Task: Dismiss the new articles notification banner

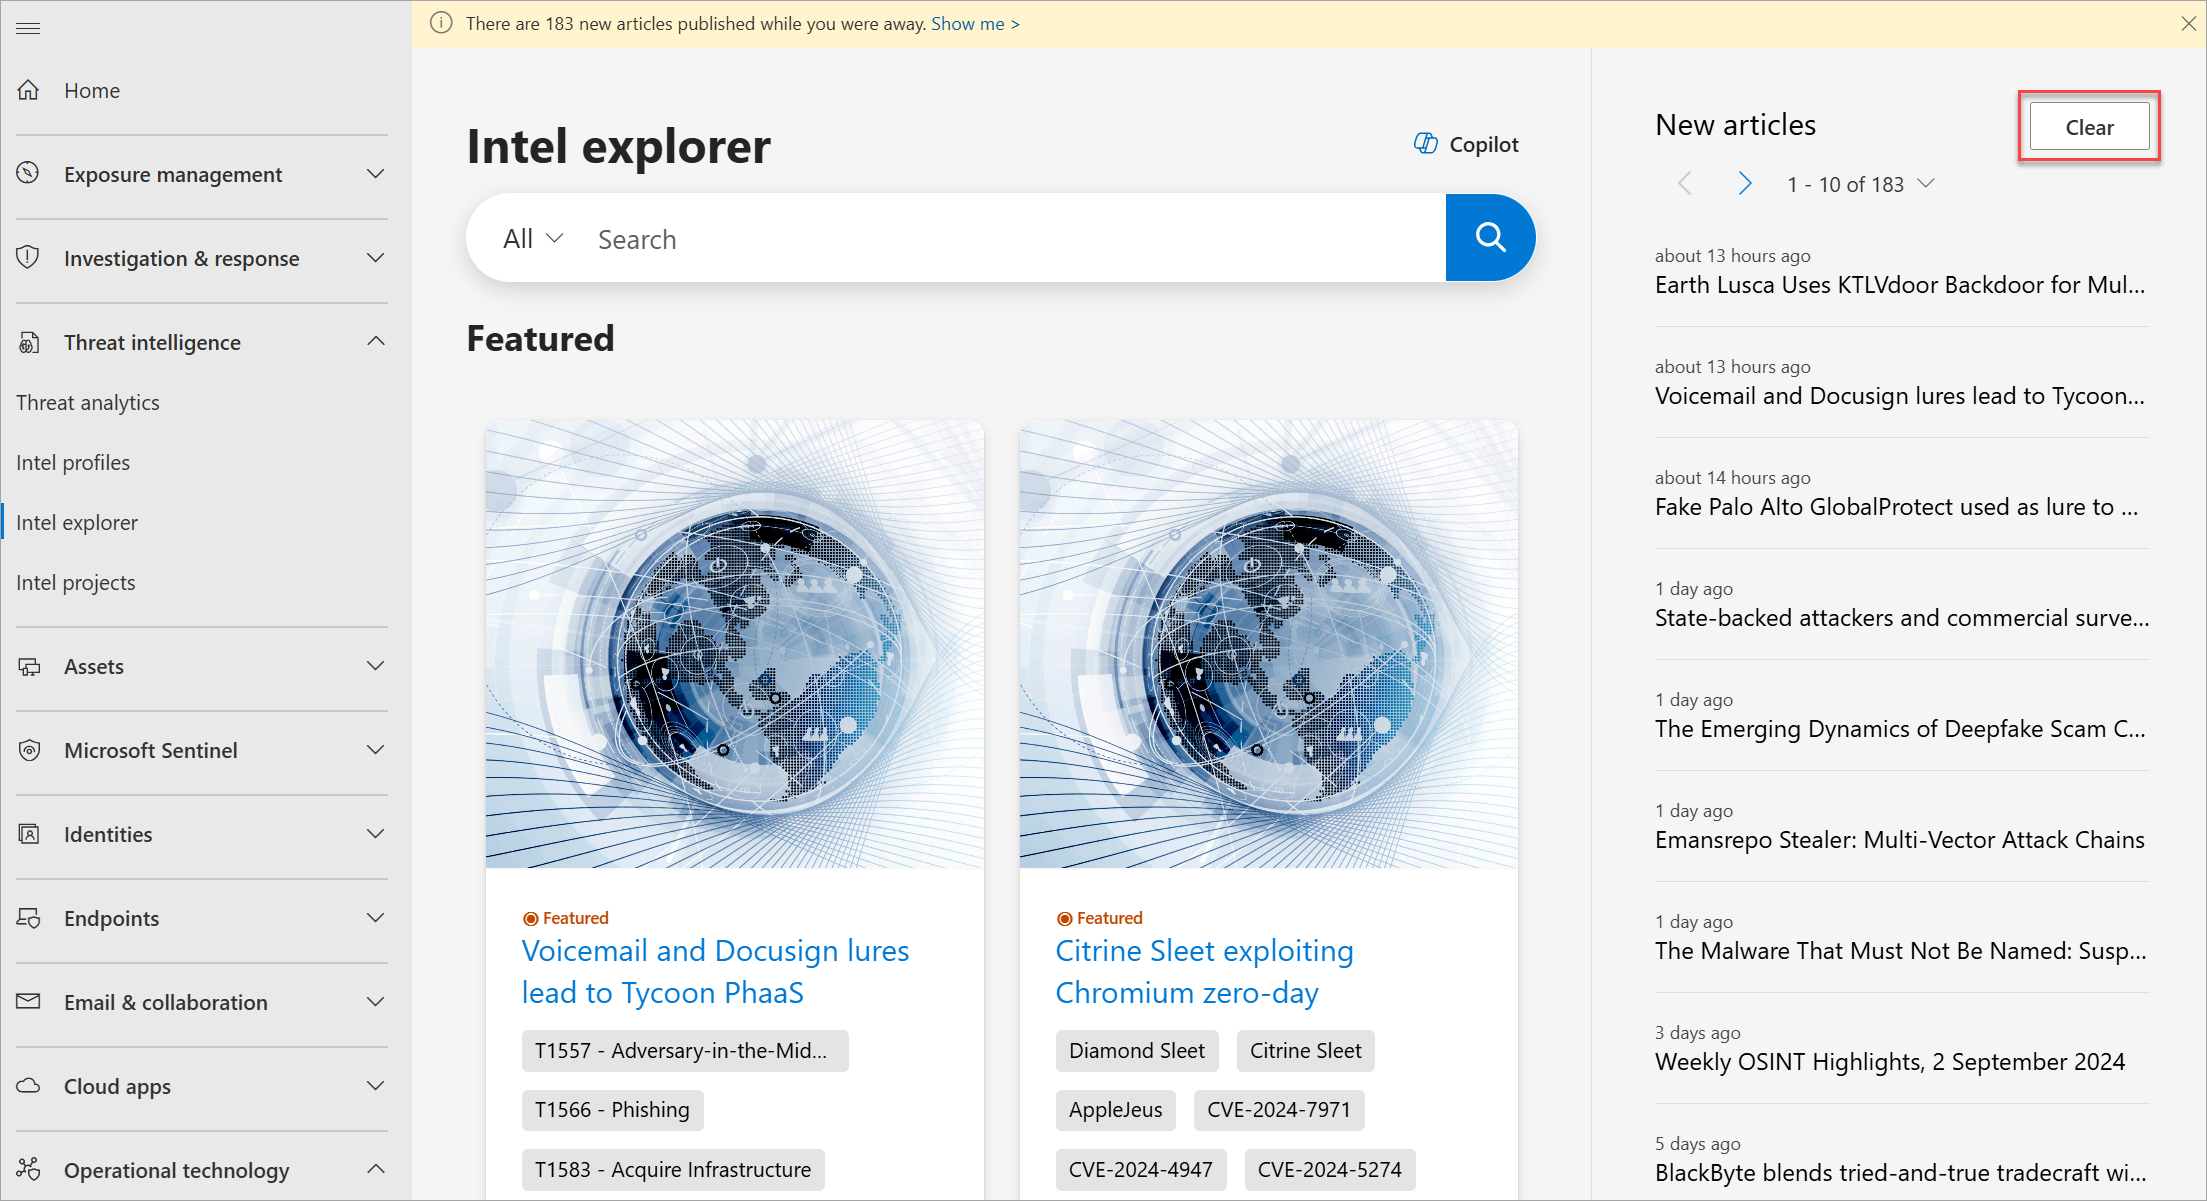Action: [2188, 24]
